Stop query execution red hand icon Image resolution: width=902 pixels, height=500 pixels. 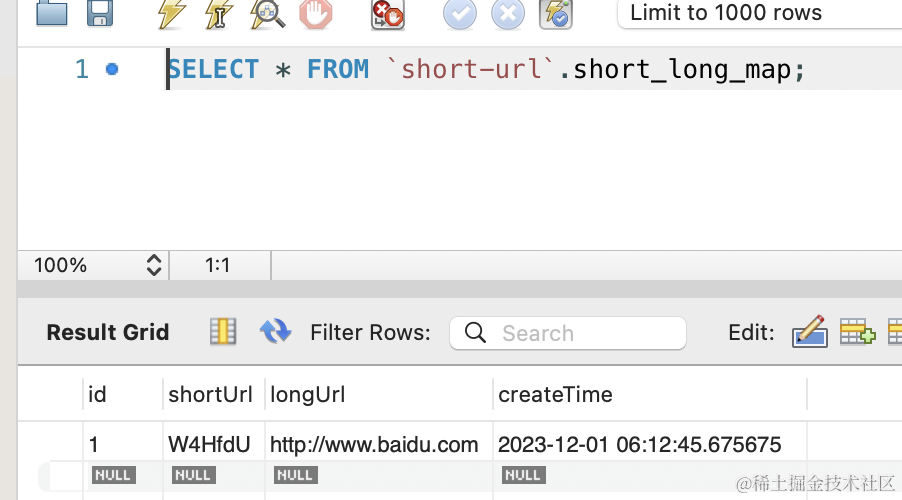[x=316, y=14]
